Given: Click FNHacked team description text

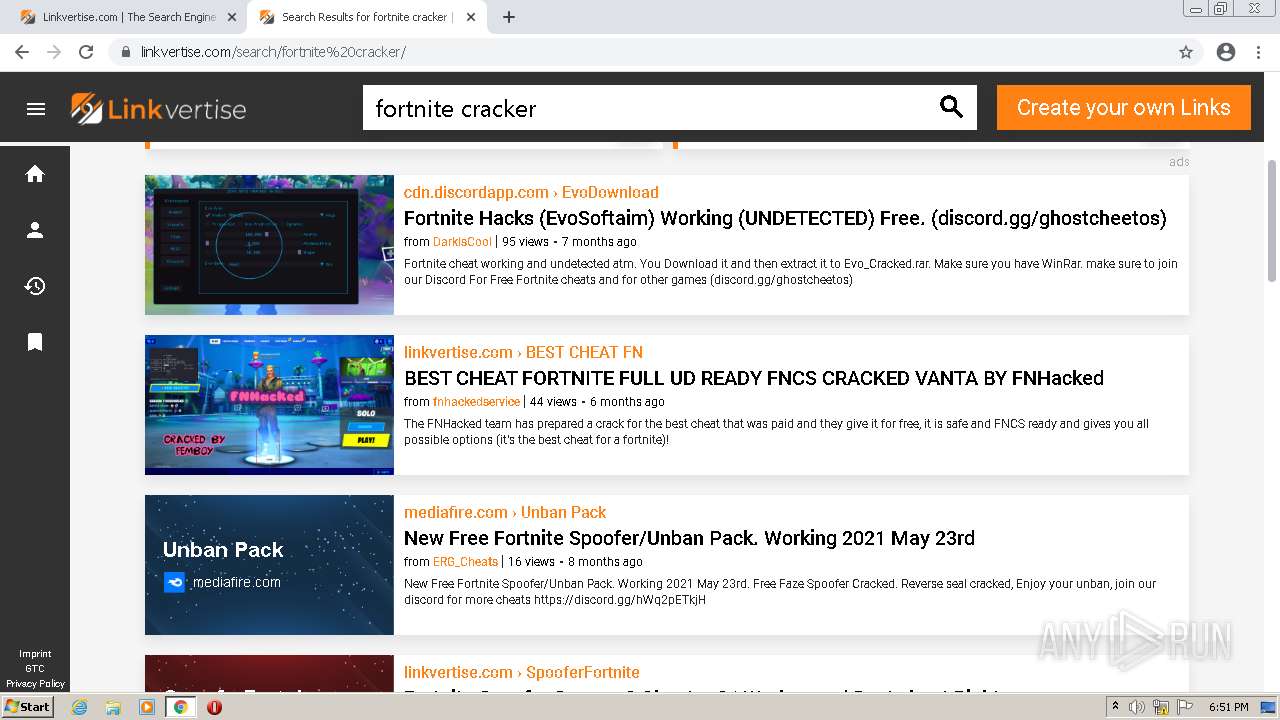Looking at the screenshot, I should point(776,432).
